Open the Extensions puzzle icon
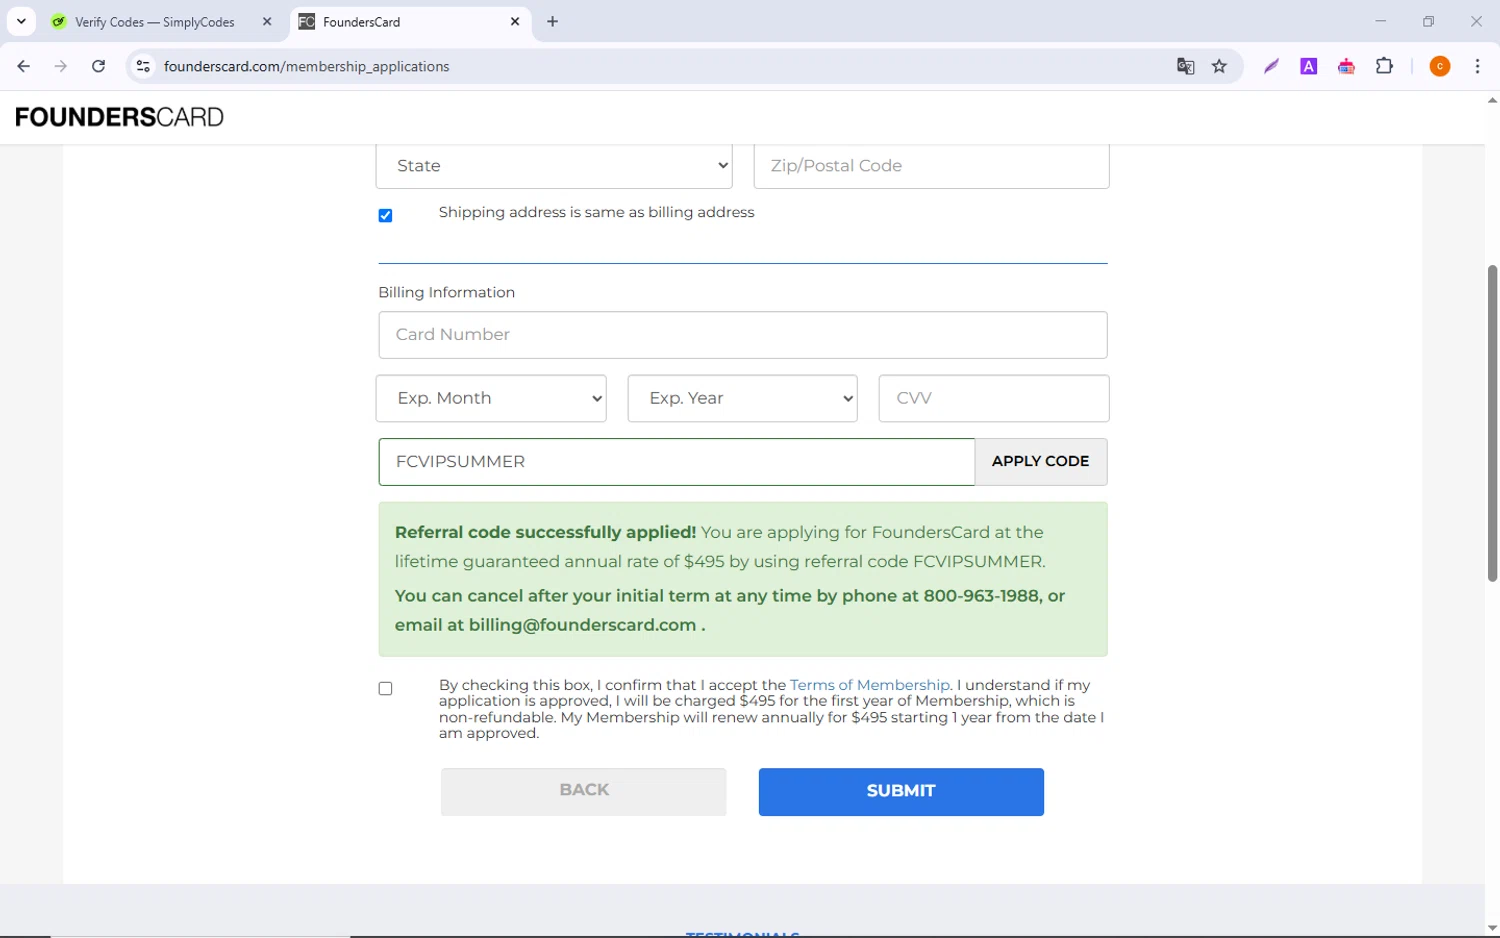 point(1384,66)
